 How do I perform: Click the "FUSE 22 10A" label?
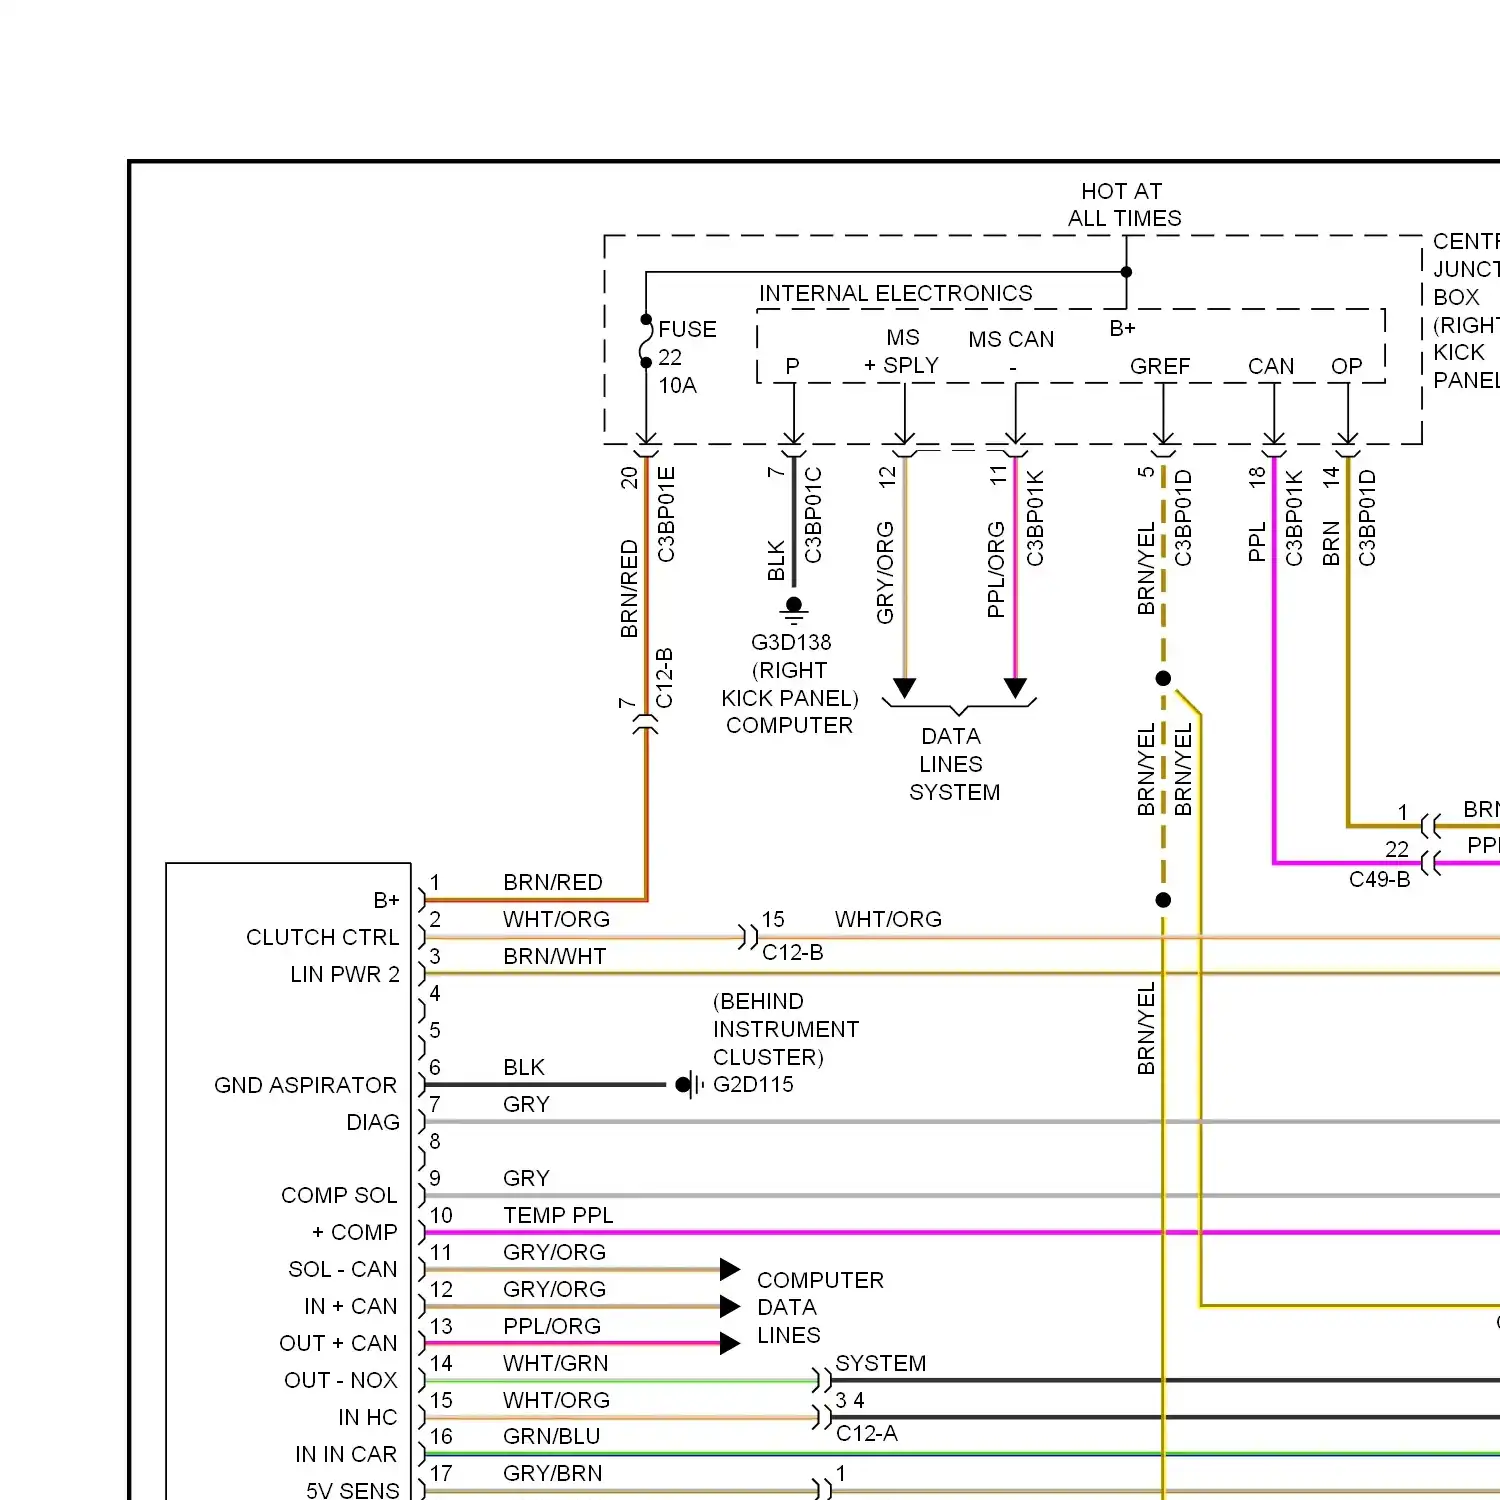(x=687, y=357)
